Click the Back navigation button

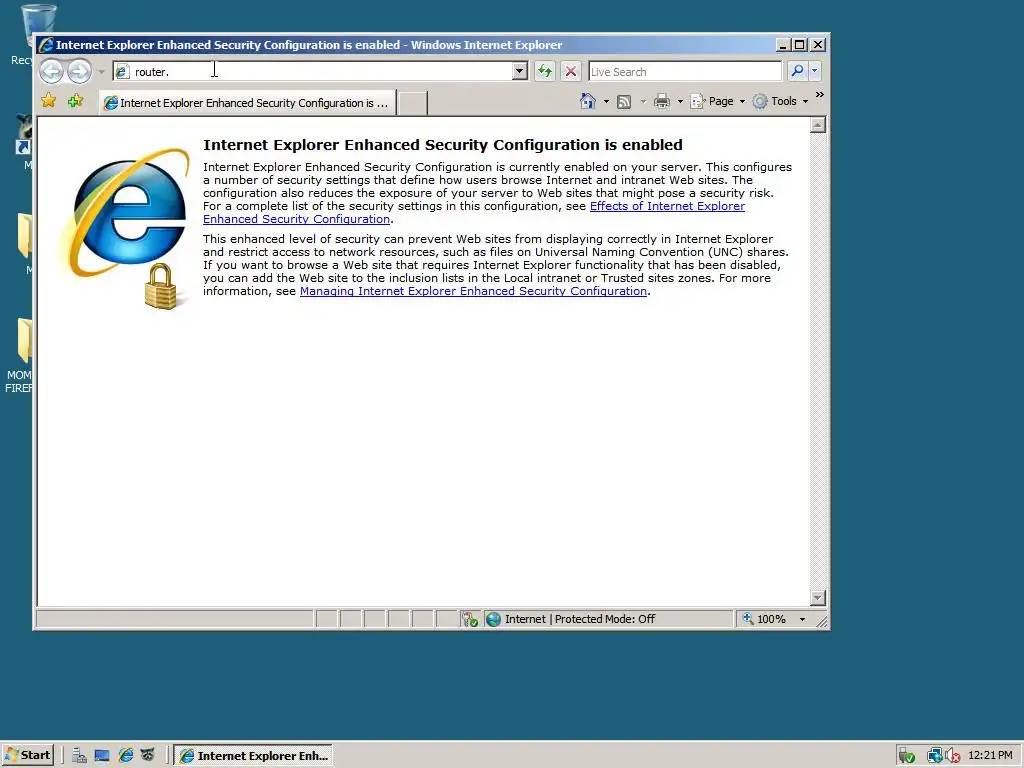52,71
